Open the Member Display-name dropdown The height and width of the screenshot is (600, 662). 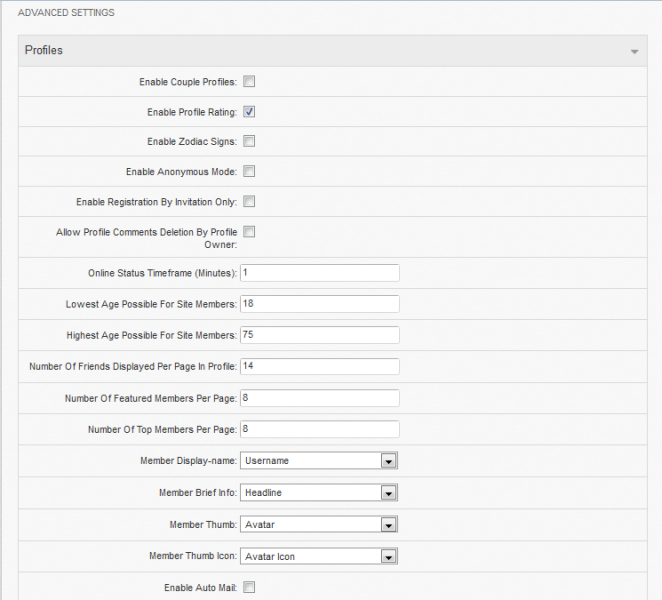point(319,461)
